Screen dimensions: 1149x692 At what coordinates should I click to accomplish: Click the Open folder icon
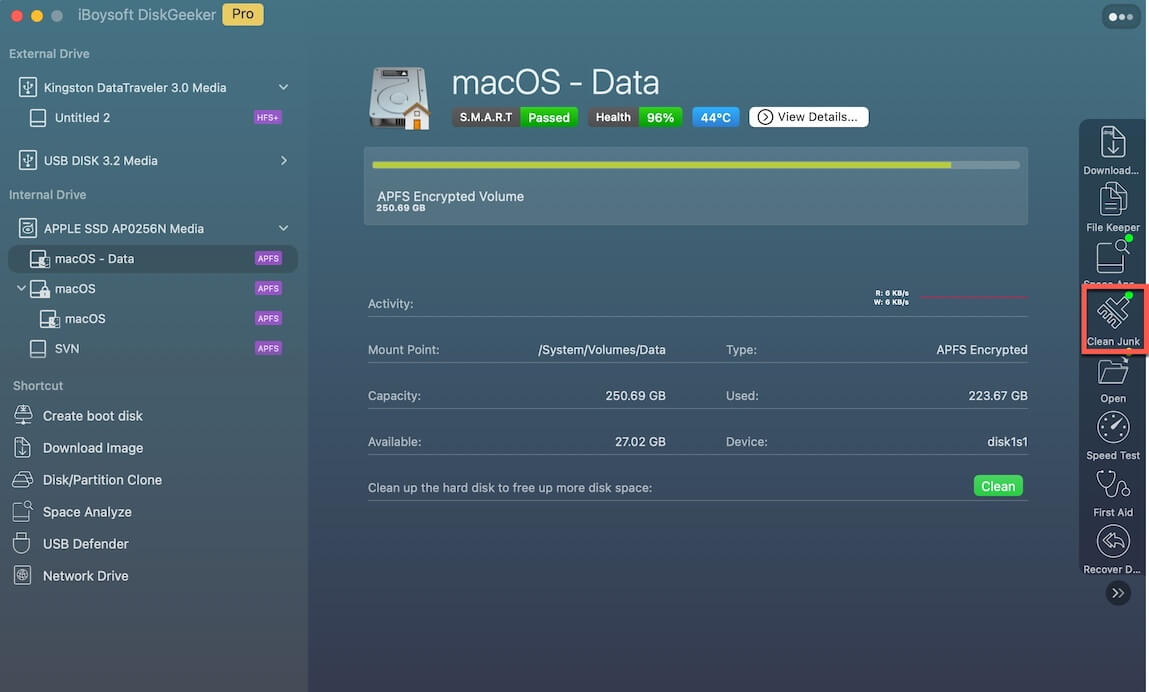point(1112,375)
